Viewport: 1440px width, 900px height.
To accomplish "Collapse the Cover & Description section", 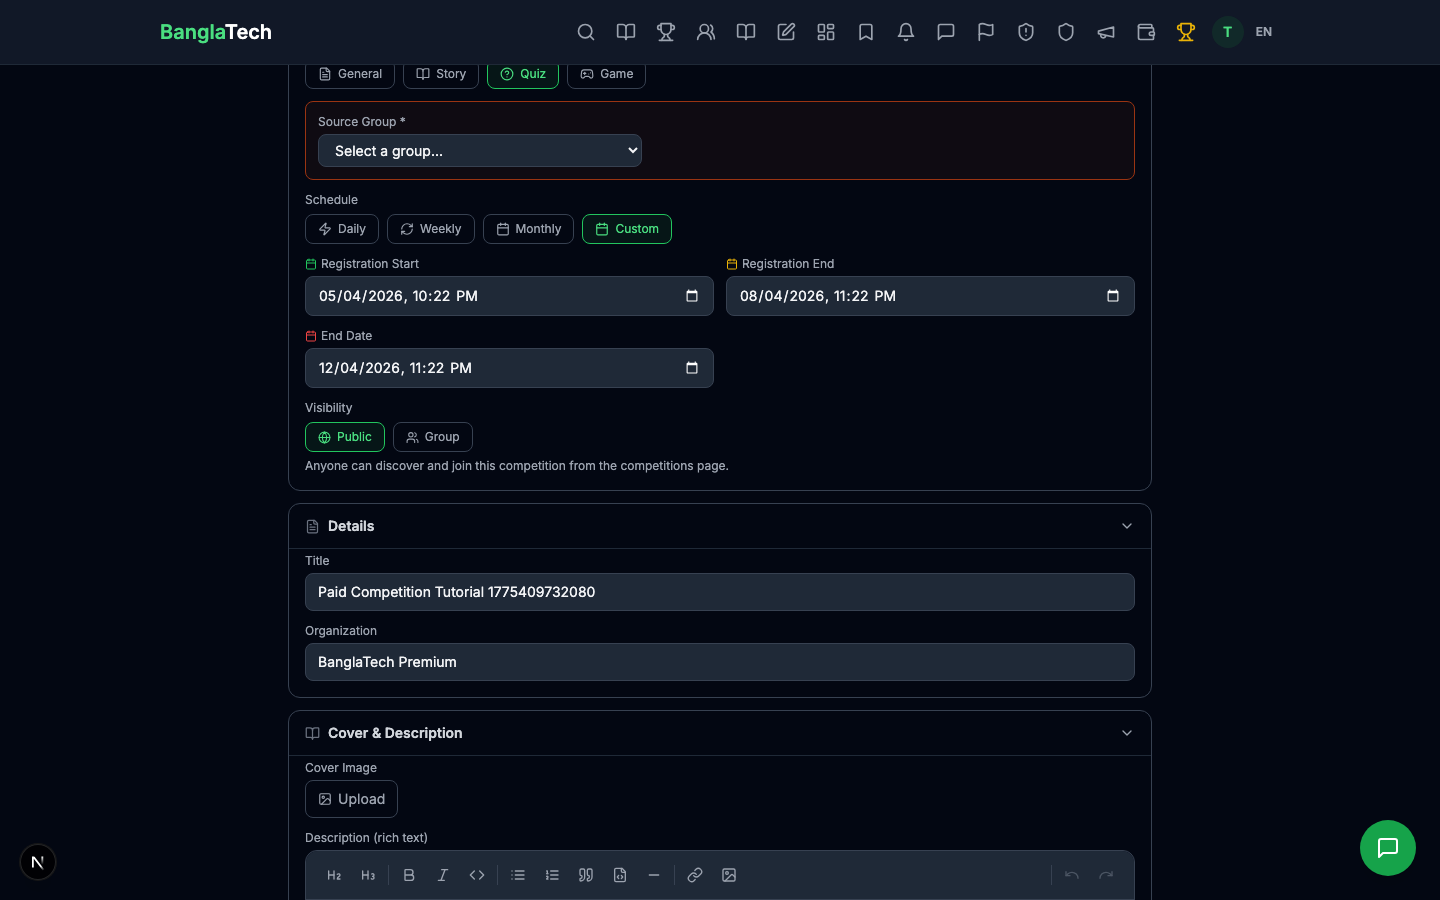I will point(1127,733).
